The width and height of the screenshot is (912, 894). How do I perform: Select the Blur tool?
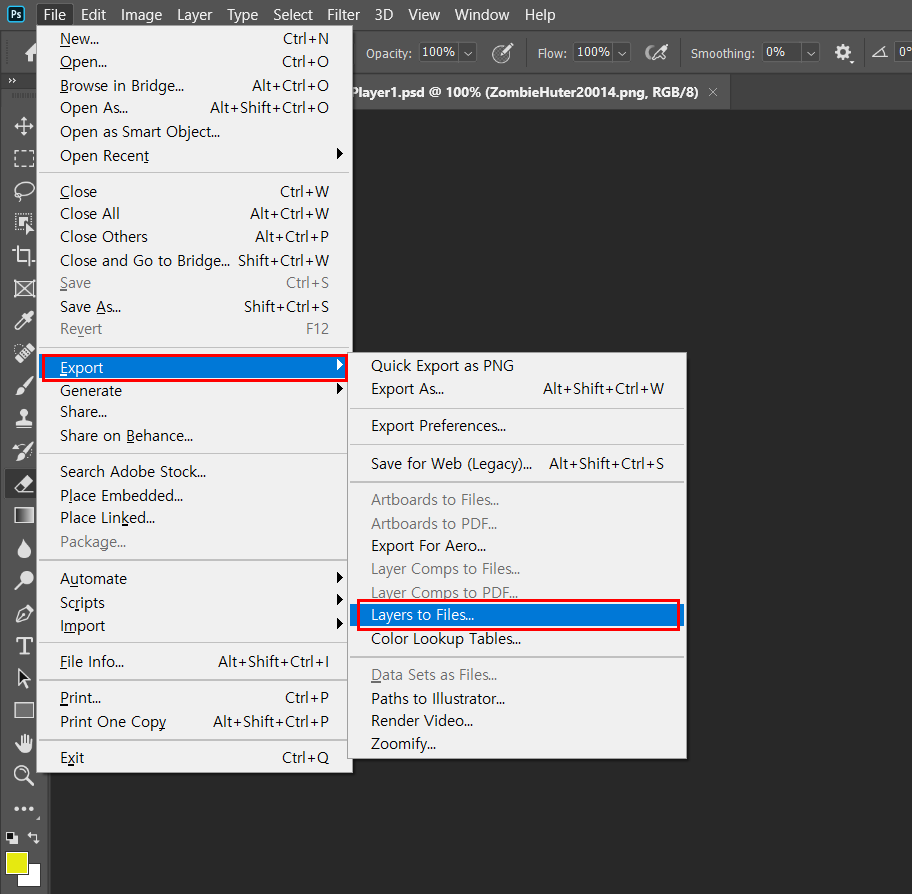tap(23, 548)
